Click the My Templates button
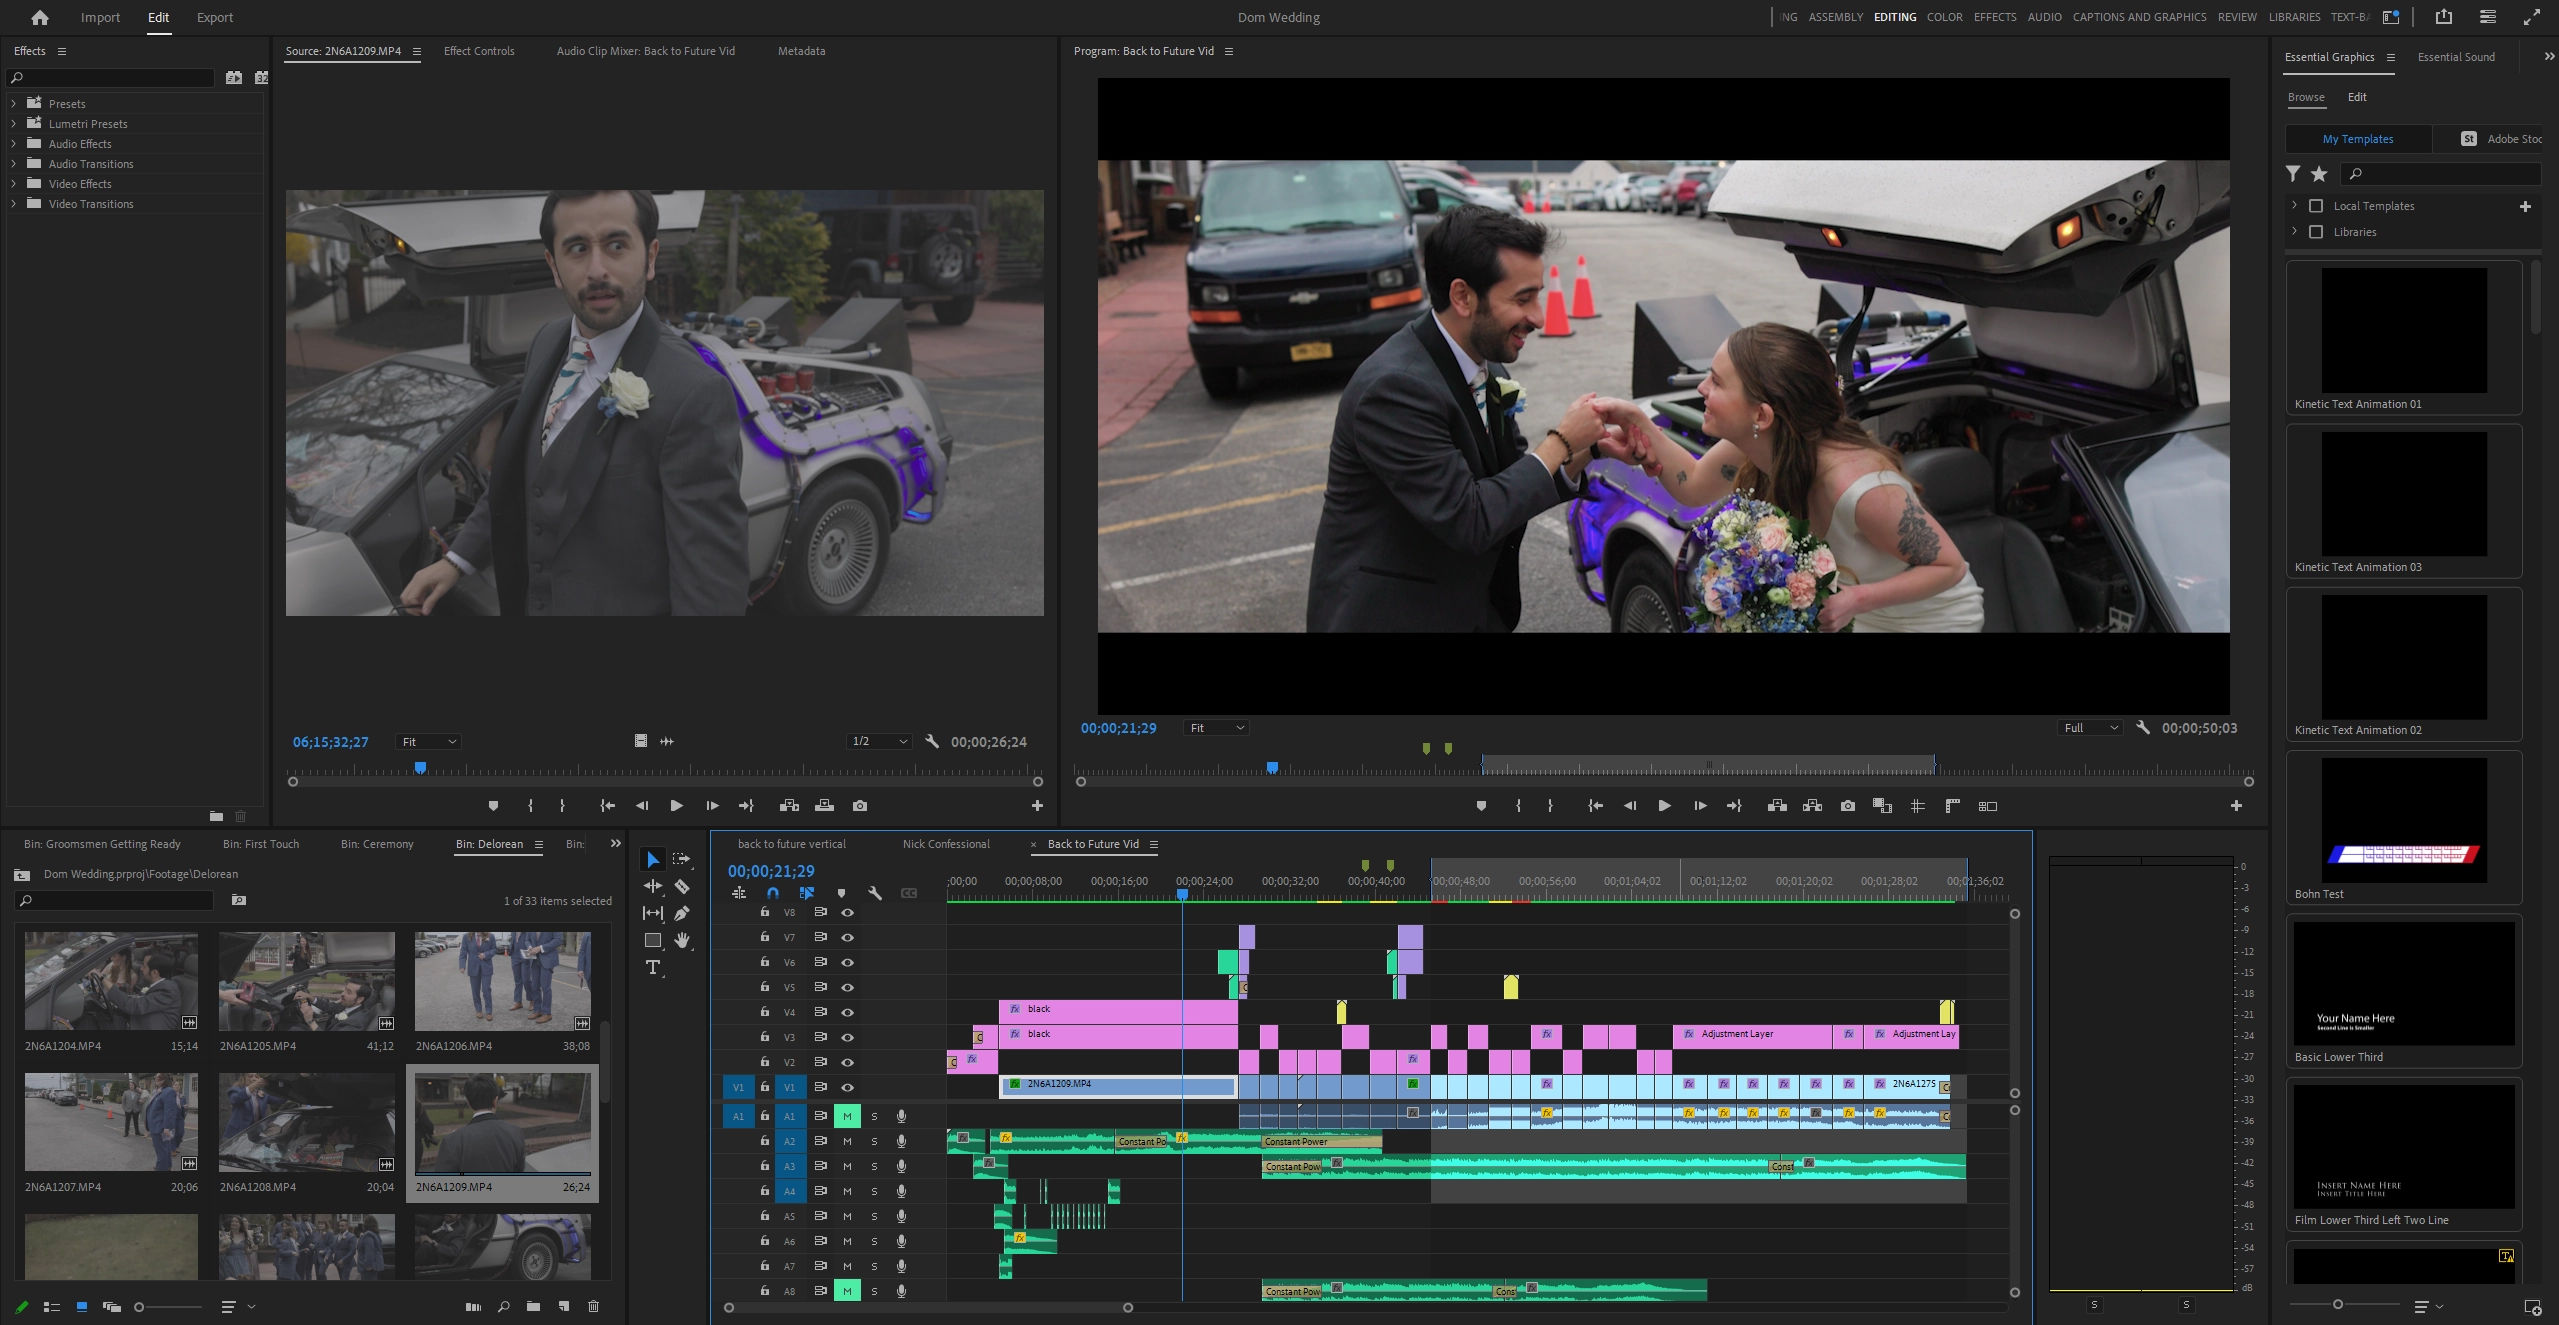 [2357, 139]
